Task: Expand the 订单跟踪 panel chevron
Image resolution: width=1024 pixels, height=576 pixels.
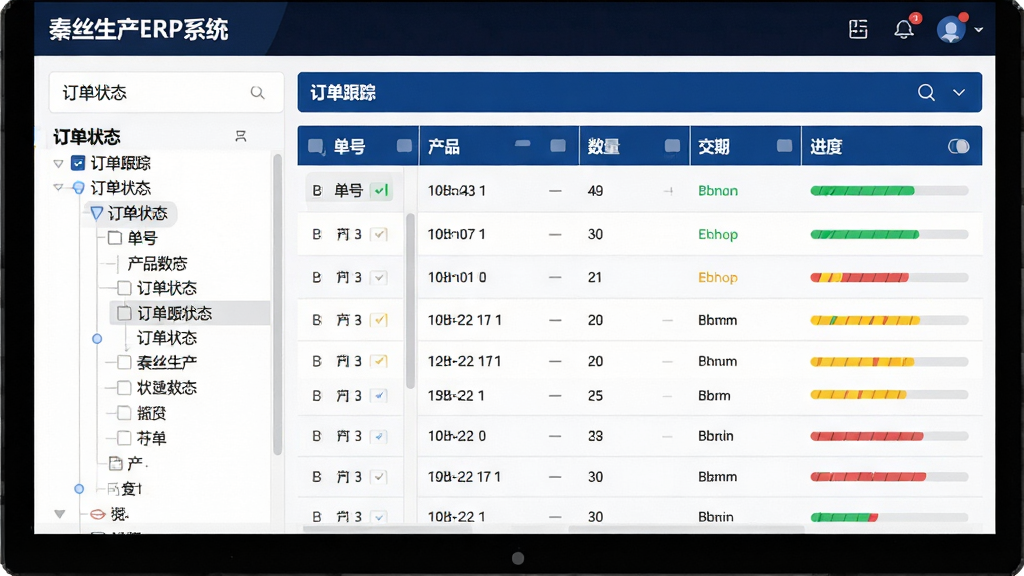Action: coord(959,93)
